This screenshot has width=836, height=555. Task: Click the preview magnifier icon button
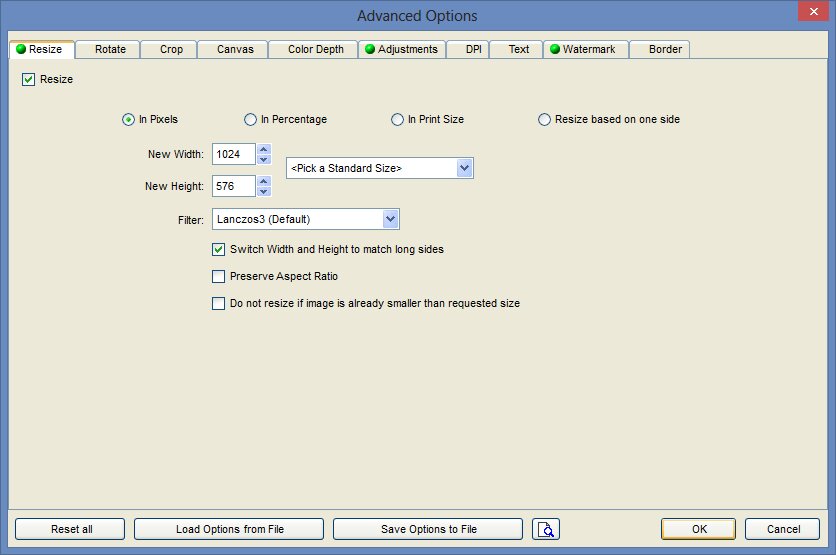546,529
